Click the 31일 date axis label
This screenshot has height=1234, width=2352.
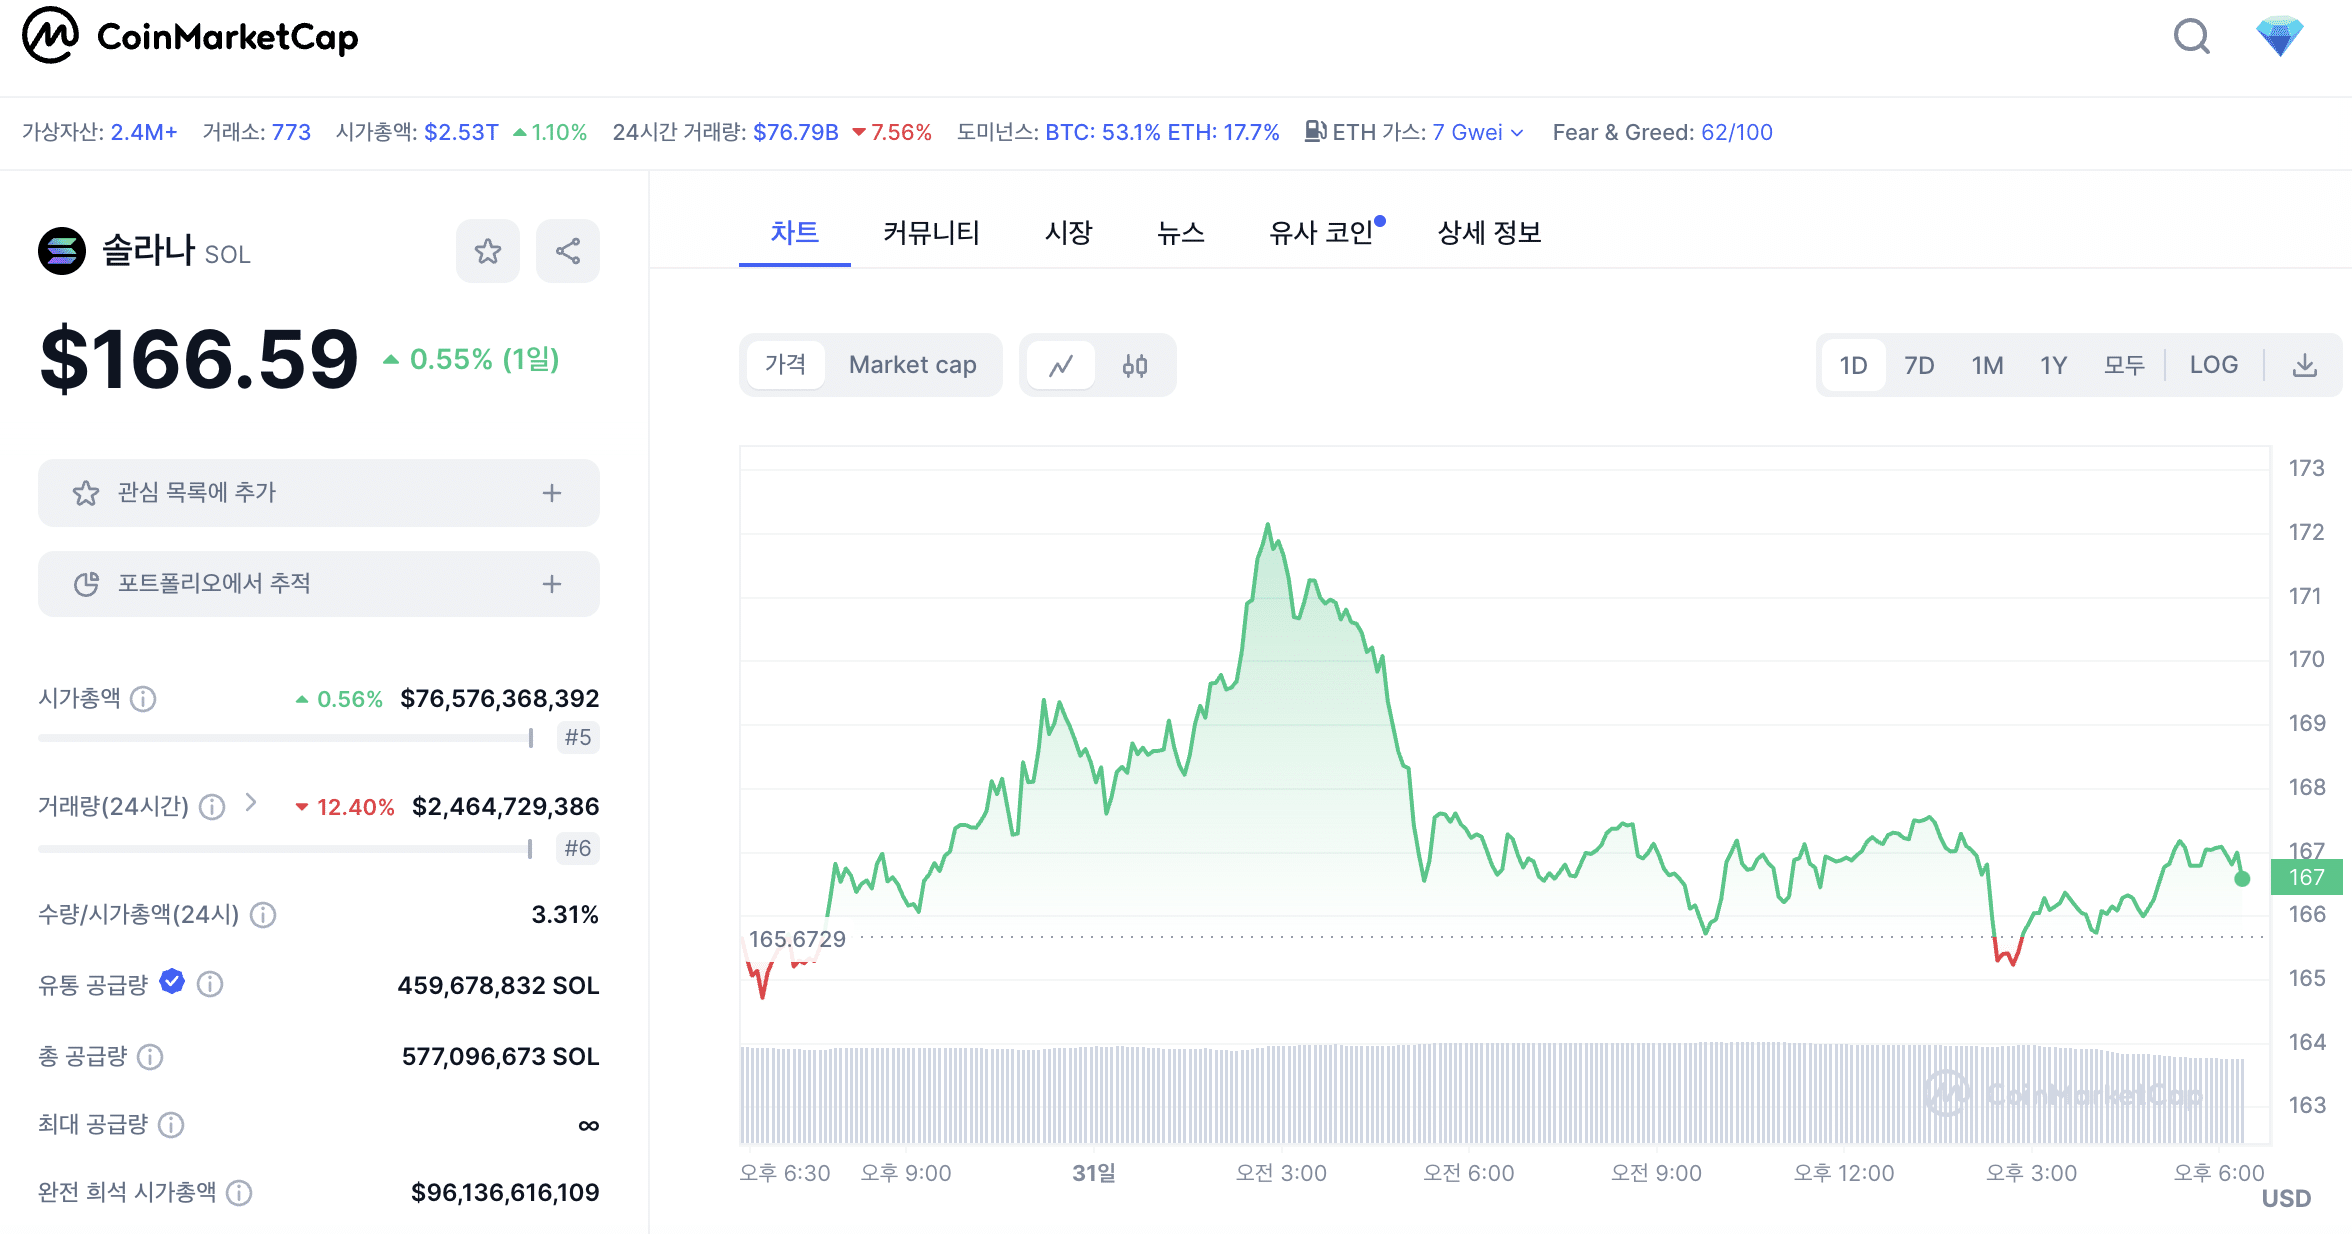[1094, 1173]
